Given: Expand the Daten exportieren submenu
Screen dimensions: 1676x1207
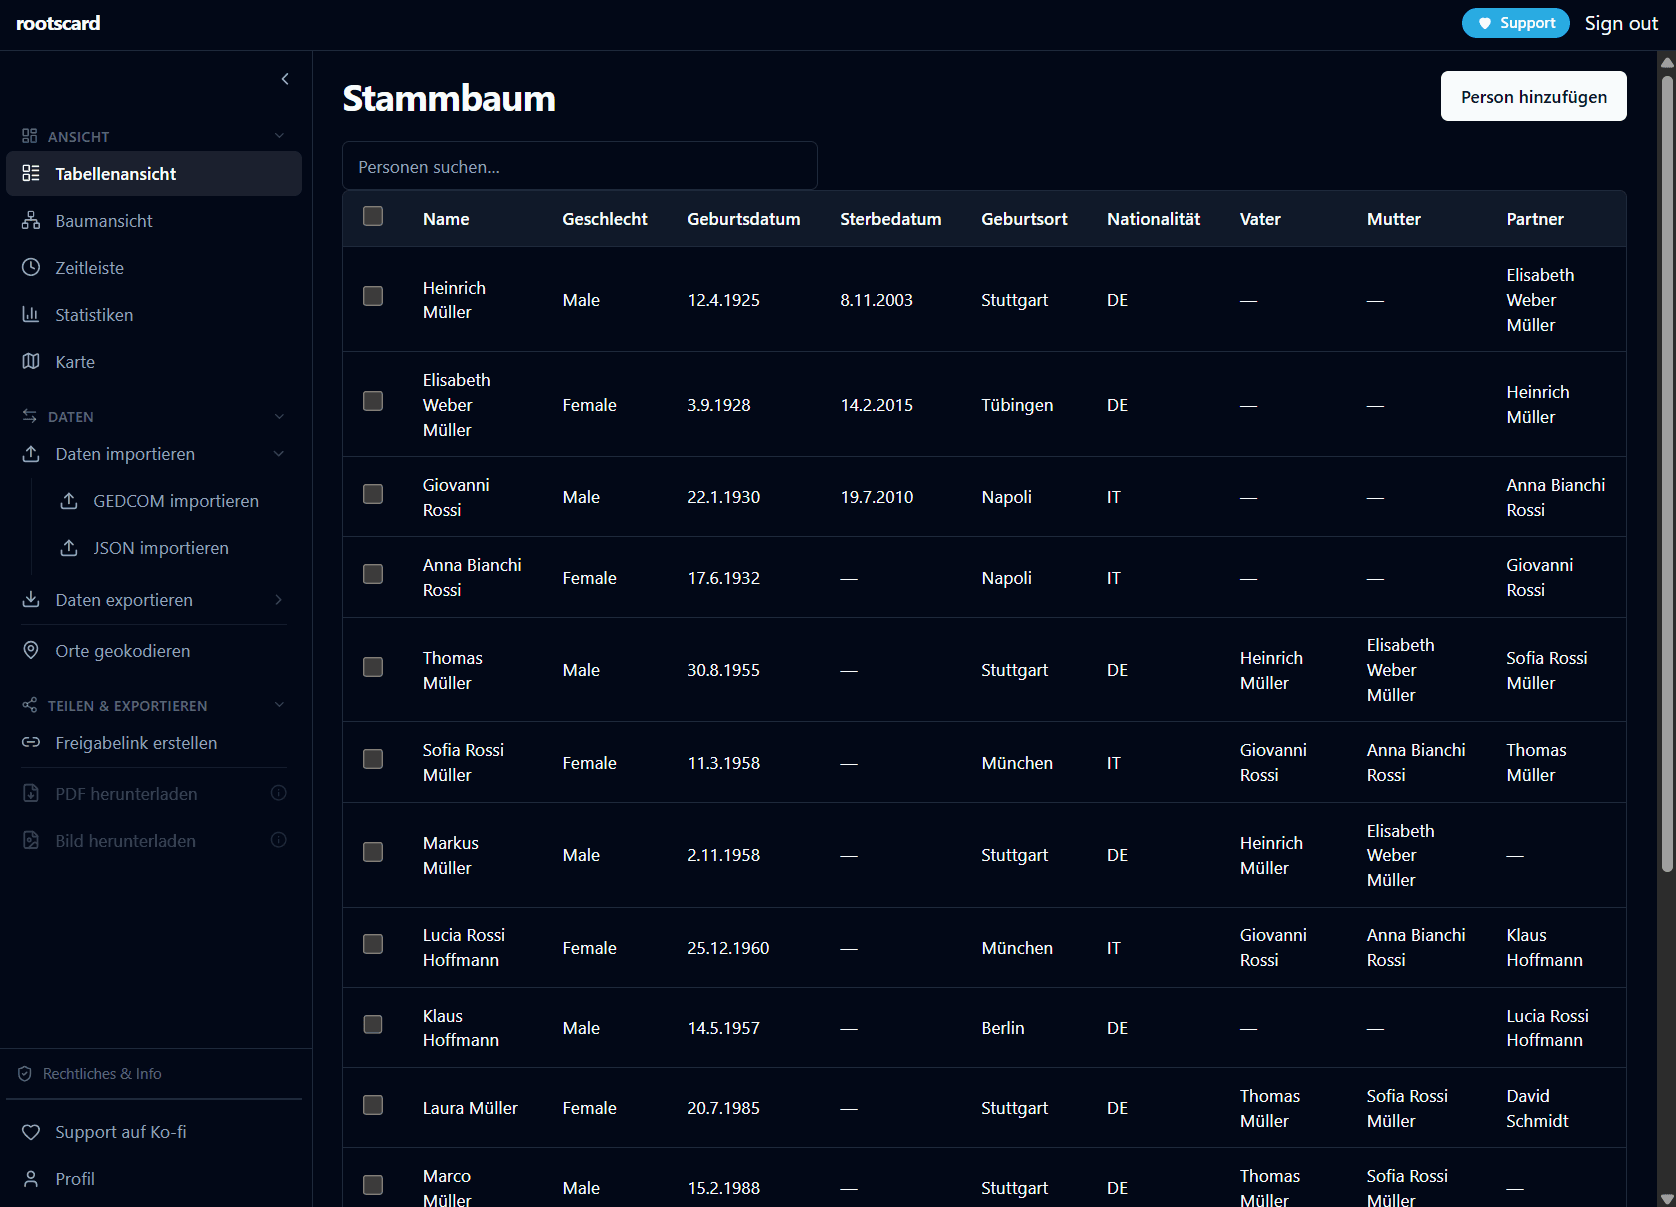Looking at the screenshot, I should point(279,600).
